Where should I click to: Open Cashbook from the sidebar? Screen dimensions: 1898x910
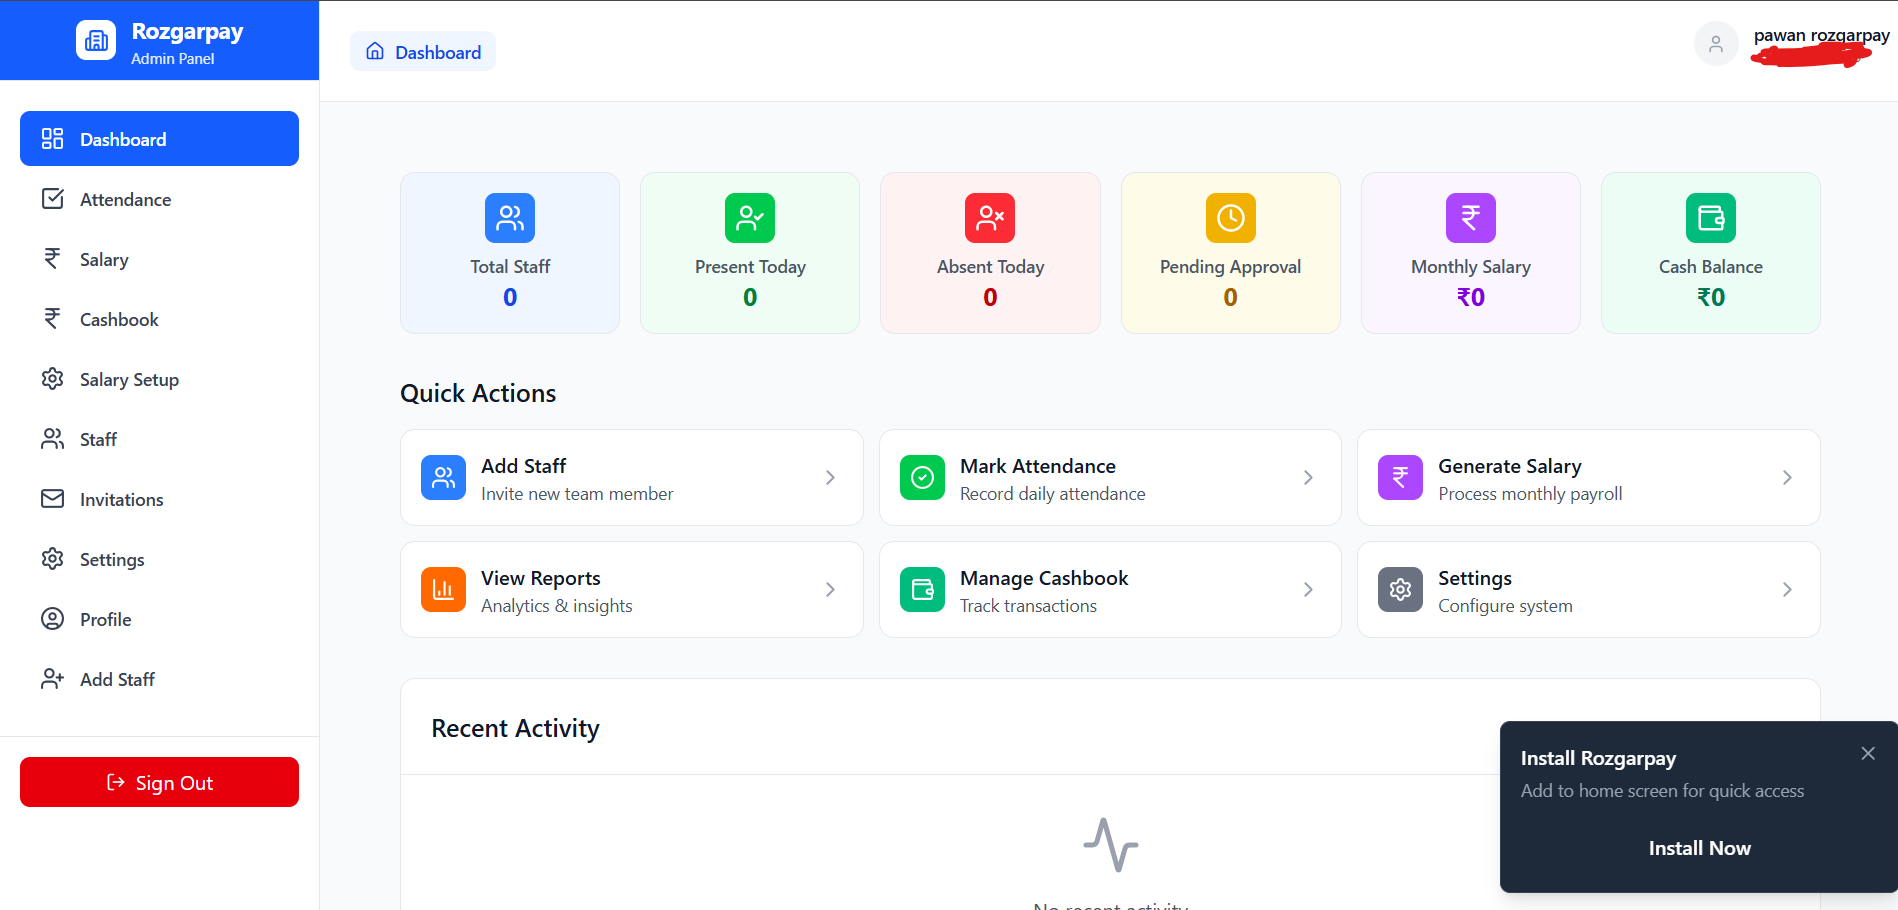tap(159, 319)
